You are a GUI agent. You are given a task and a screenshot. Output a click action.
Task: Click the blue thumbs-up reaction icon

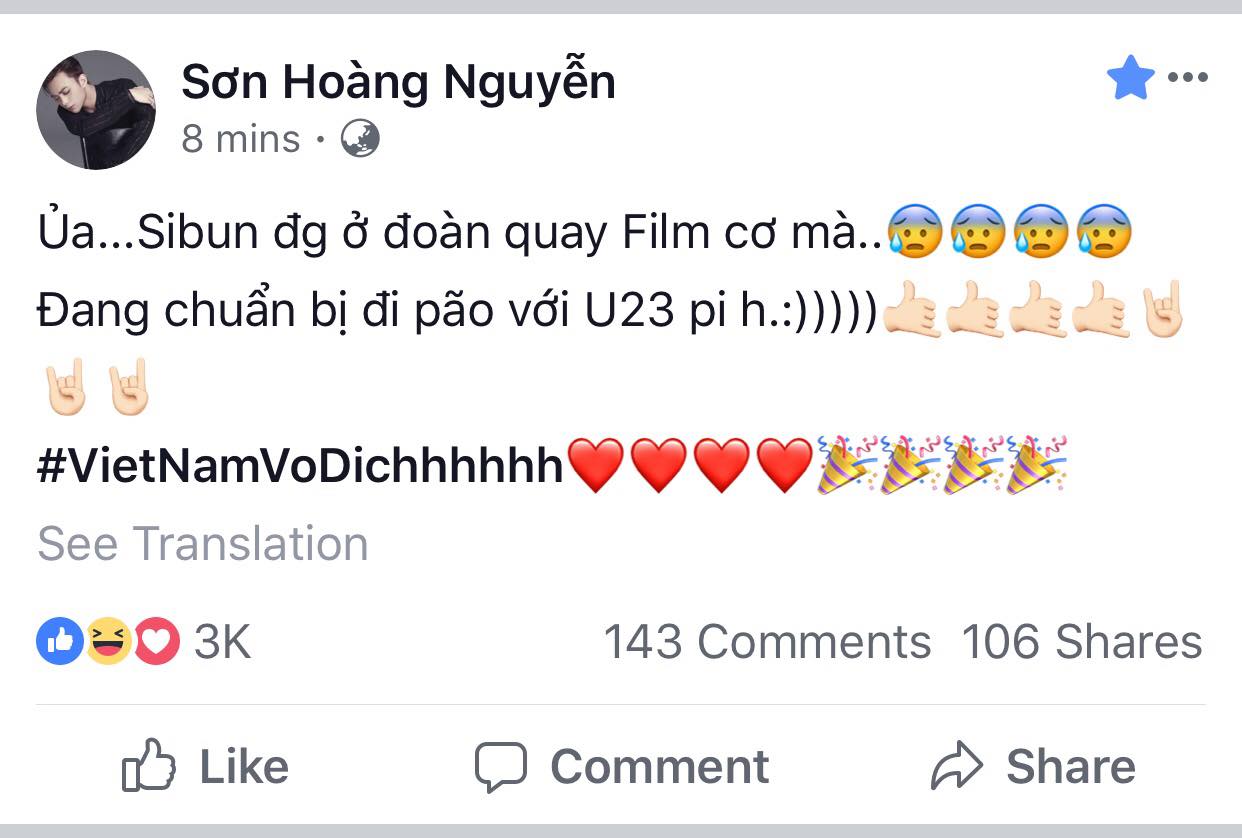(59, 641)
